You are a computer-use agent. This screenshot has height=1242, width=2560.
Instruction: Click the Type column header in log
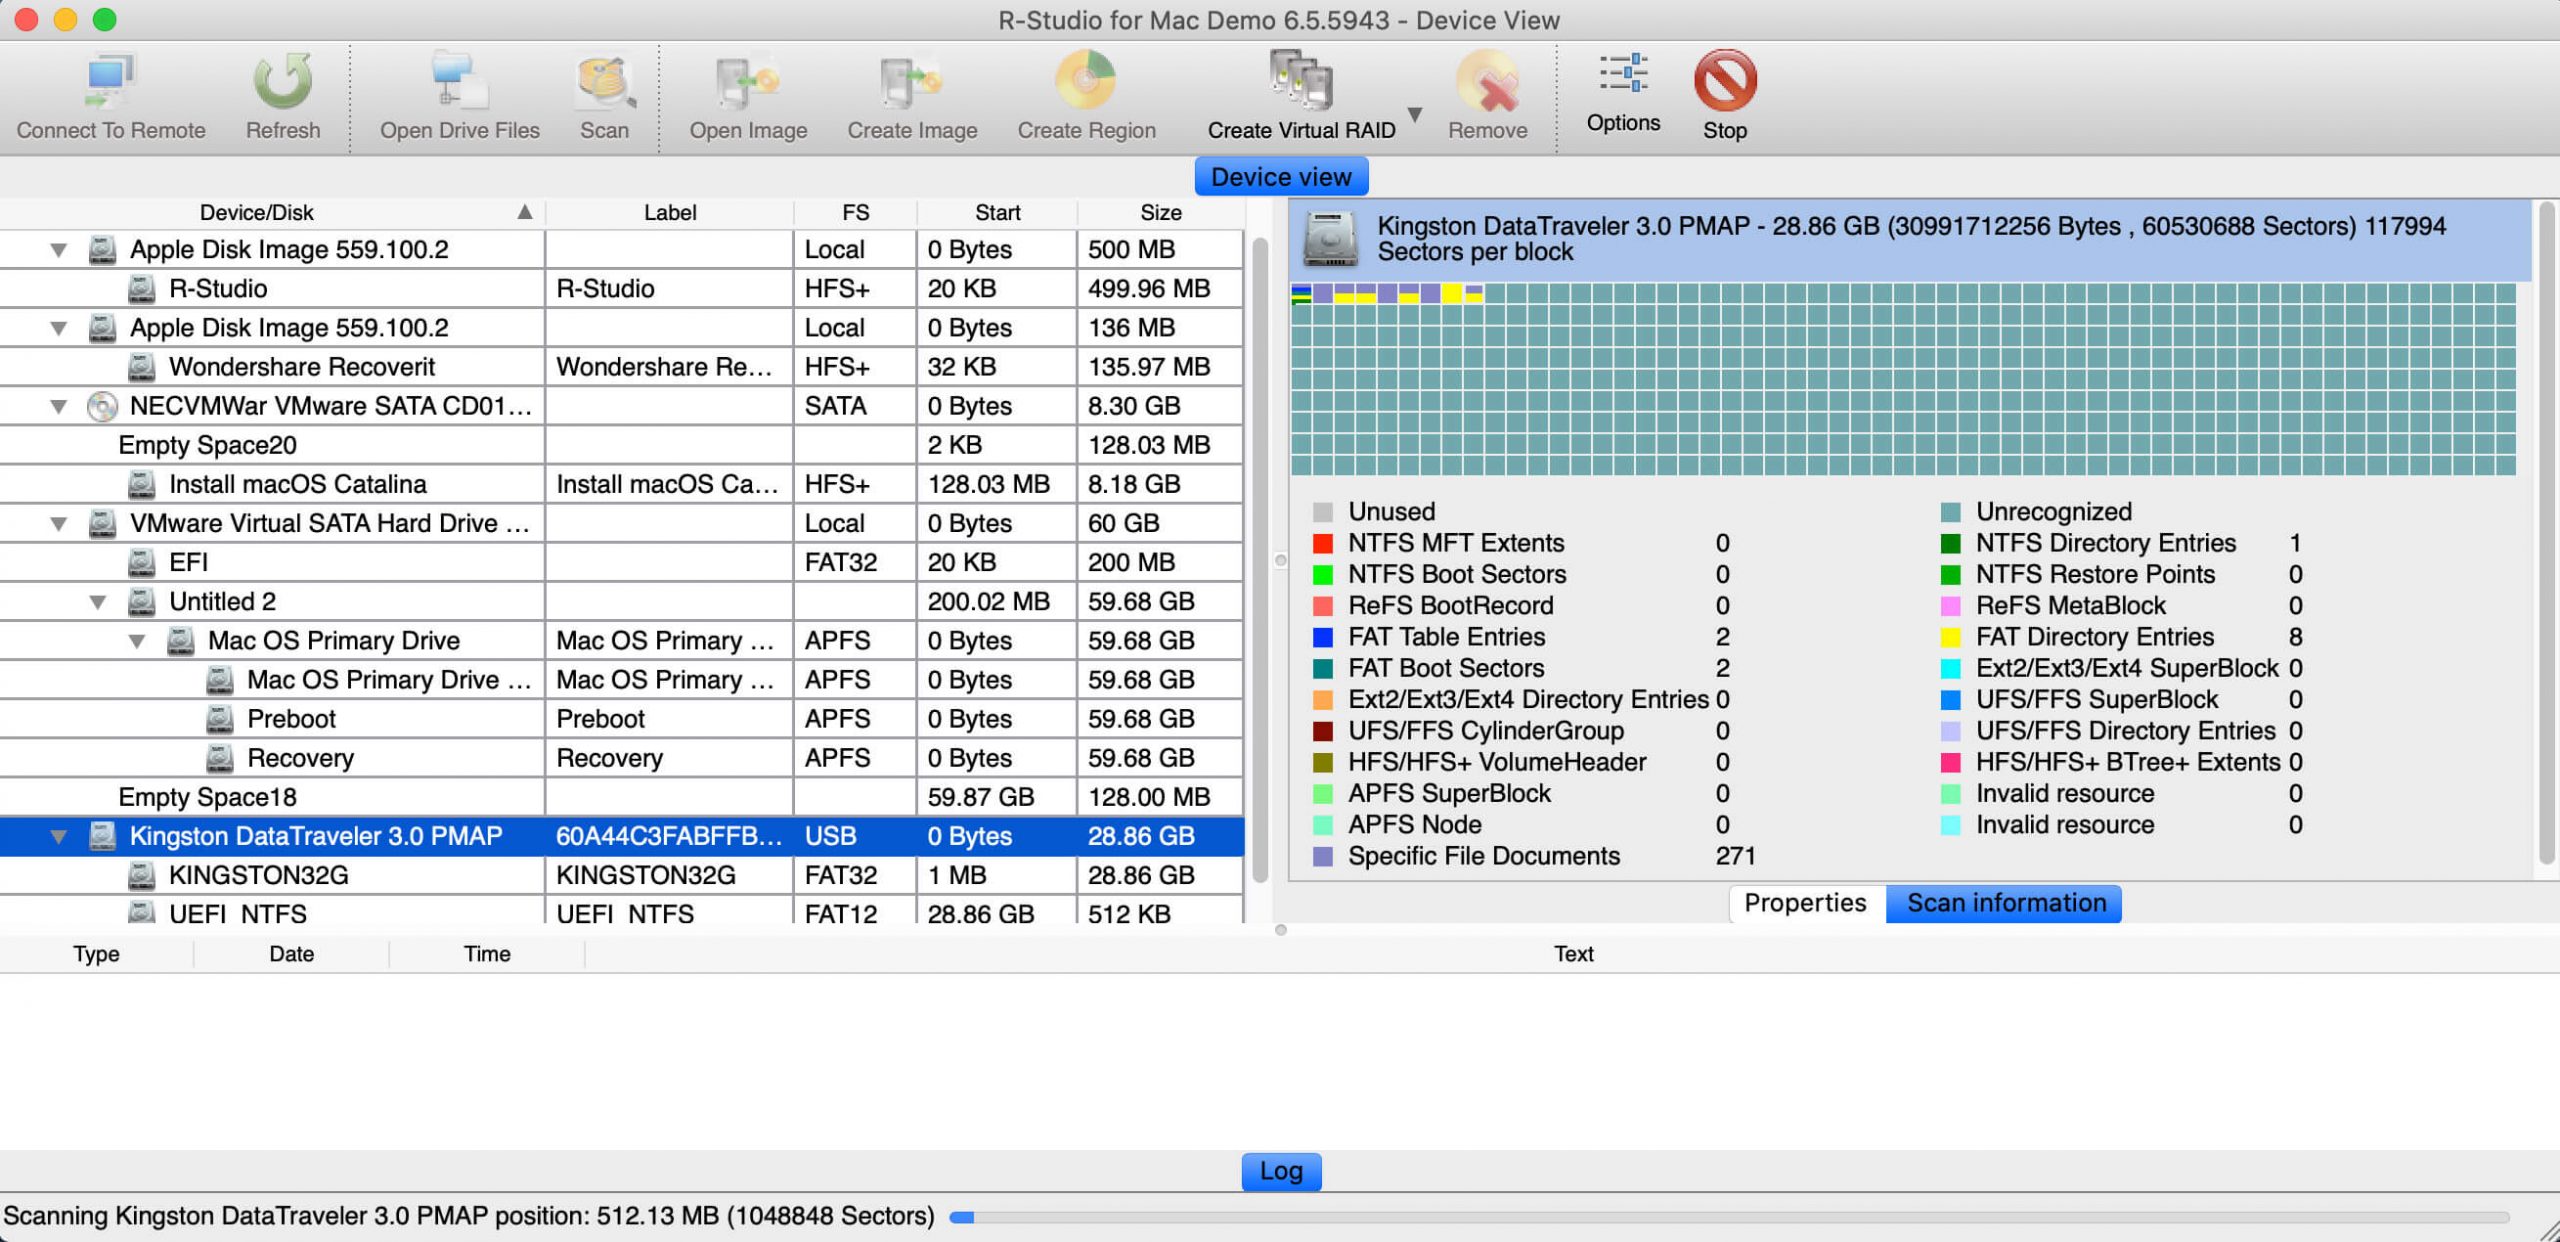pos(96,954)
